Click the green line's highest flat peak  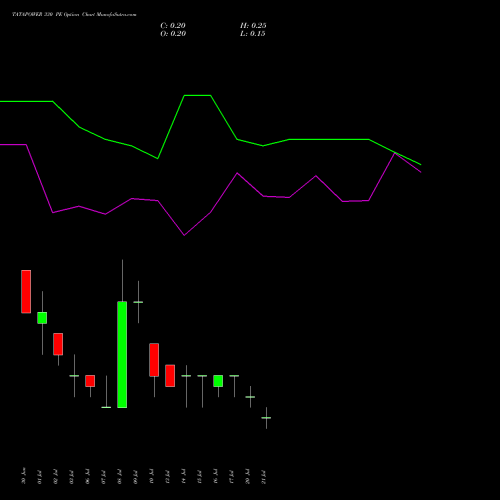pos(197,96)
